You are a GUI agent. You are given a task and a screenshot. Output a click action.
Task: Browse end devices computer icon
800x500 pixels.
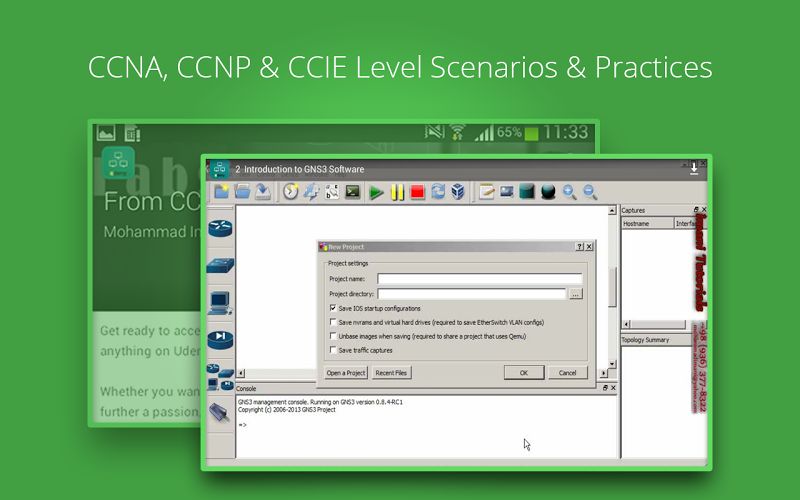coord(220,303)
